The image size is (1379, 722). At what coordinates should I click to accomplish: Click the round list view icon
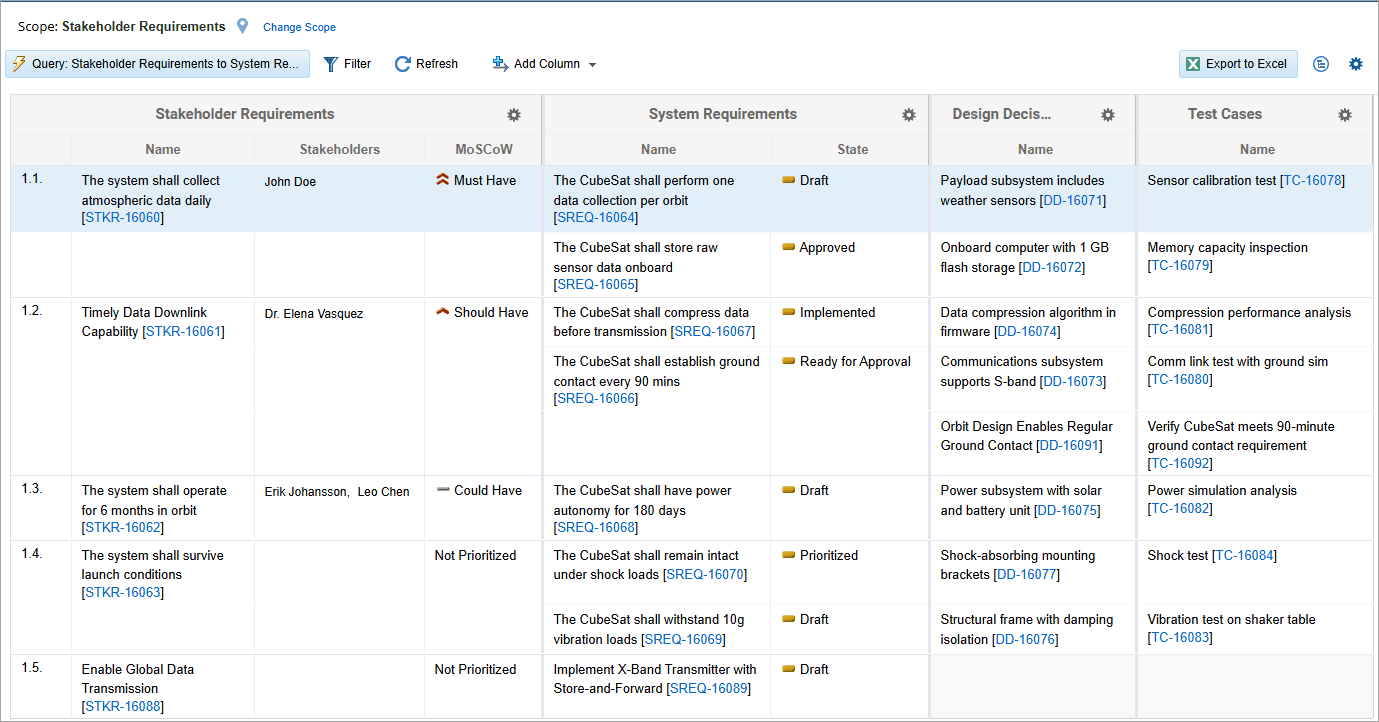click(1321, 64)
